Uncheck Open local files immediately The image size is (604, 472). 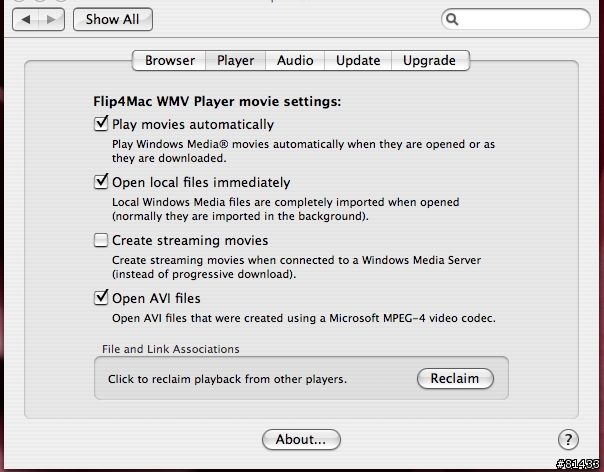click(101, 181)
